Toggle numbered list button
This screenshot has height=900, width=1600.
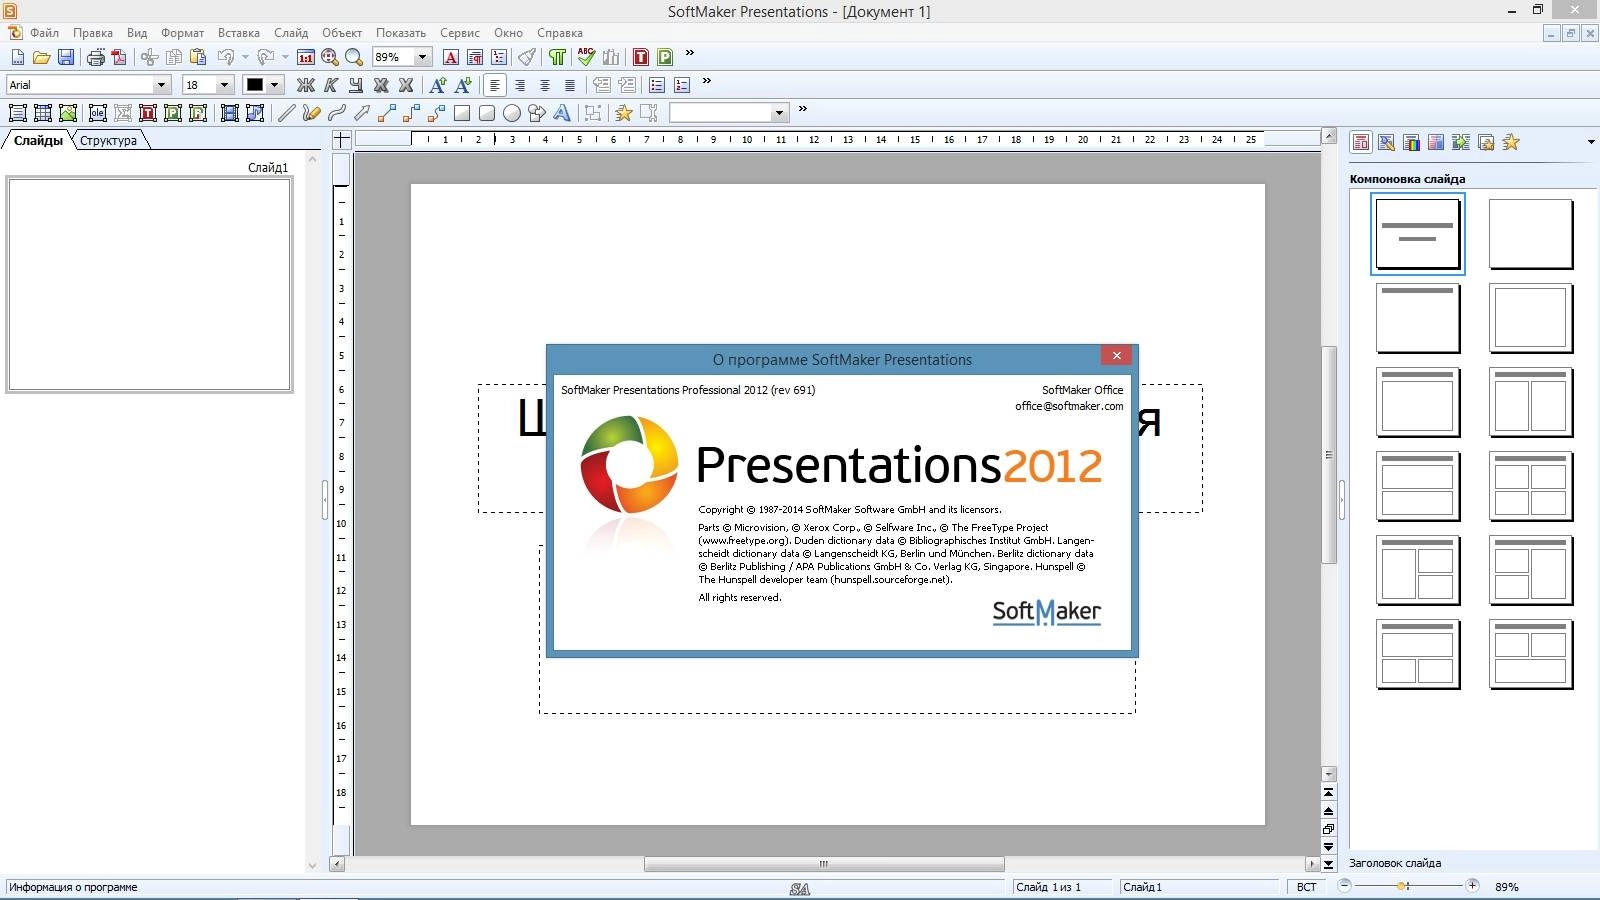(682, 85)
